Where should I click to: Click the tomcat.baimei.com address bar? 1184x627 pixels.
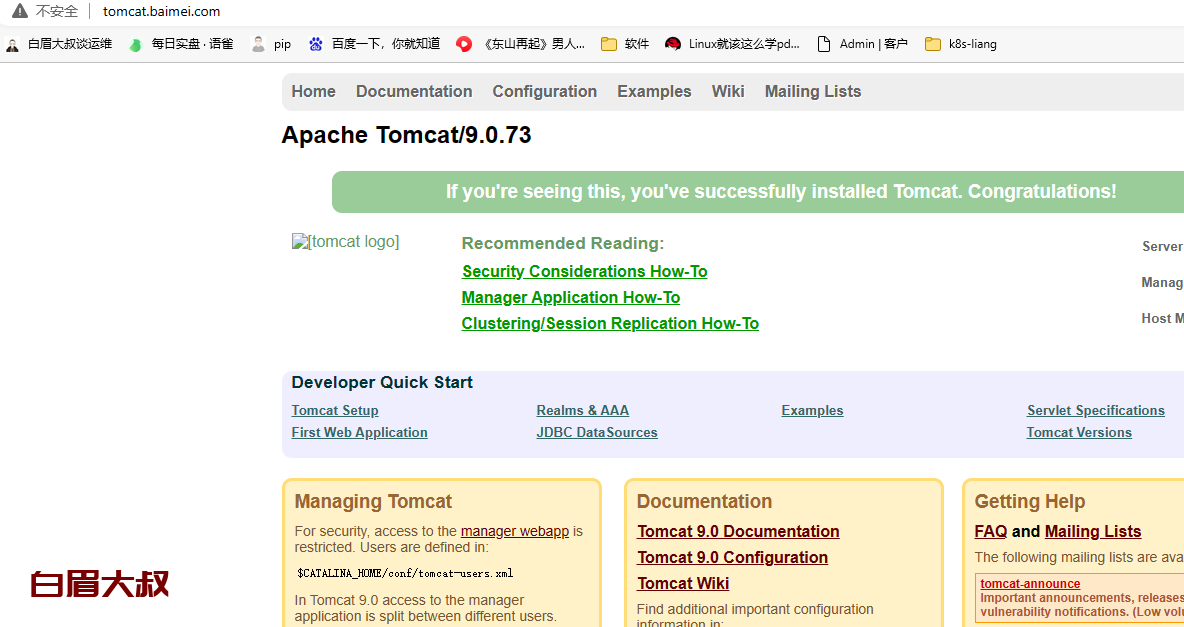tap(162, 11)
